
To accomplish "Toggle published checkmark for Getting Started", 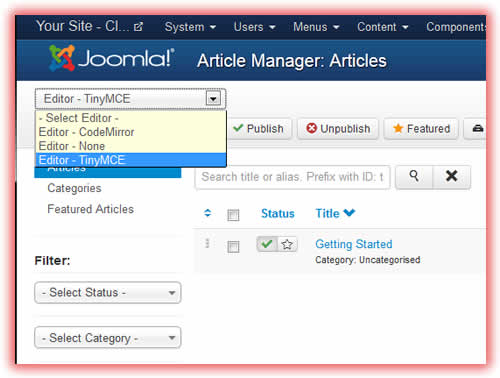I will 267,244.
